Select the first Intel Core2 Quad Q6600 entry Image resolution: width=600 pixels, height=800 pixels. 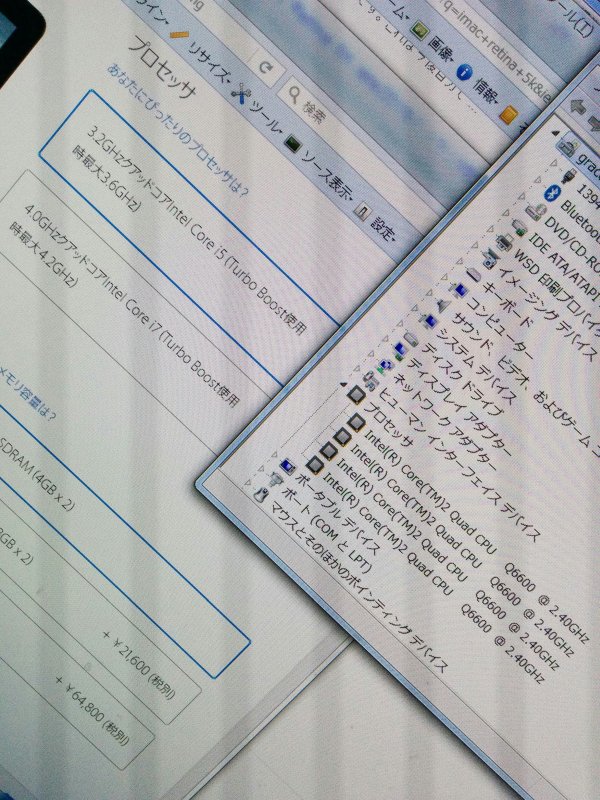pyautogui.click(x=477, y=535)
